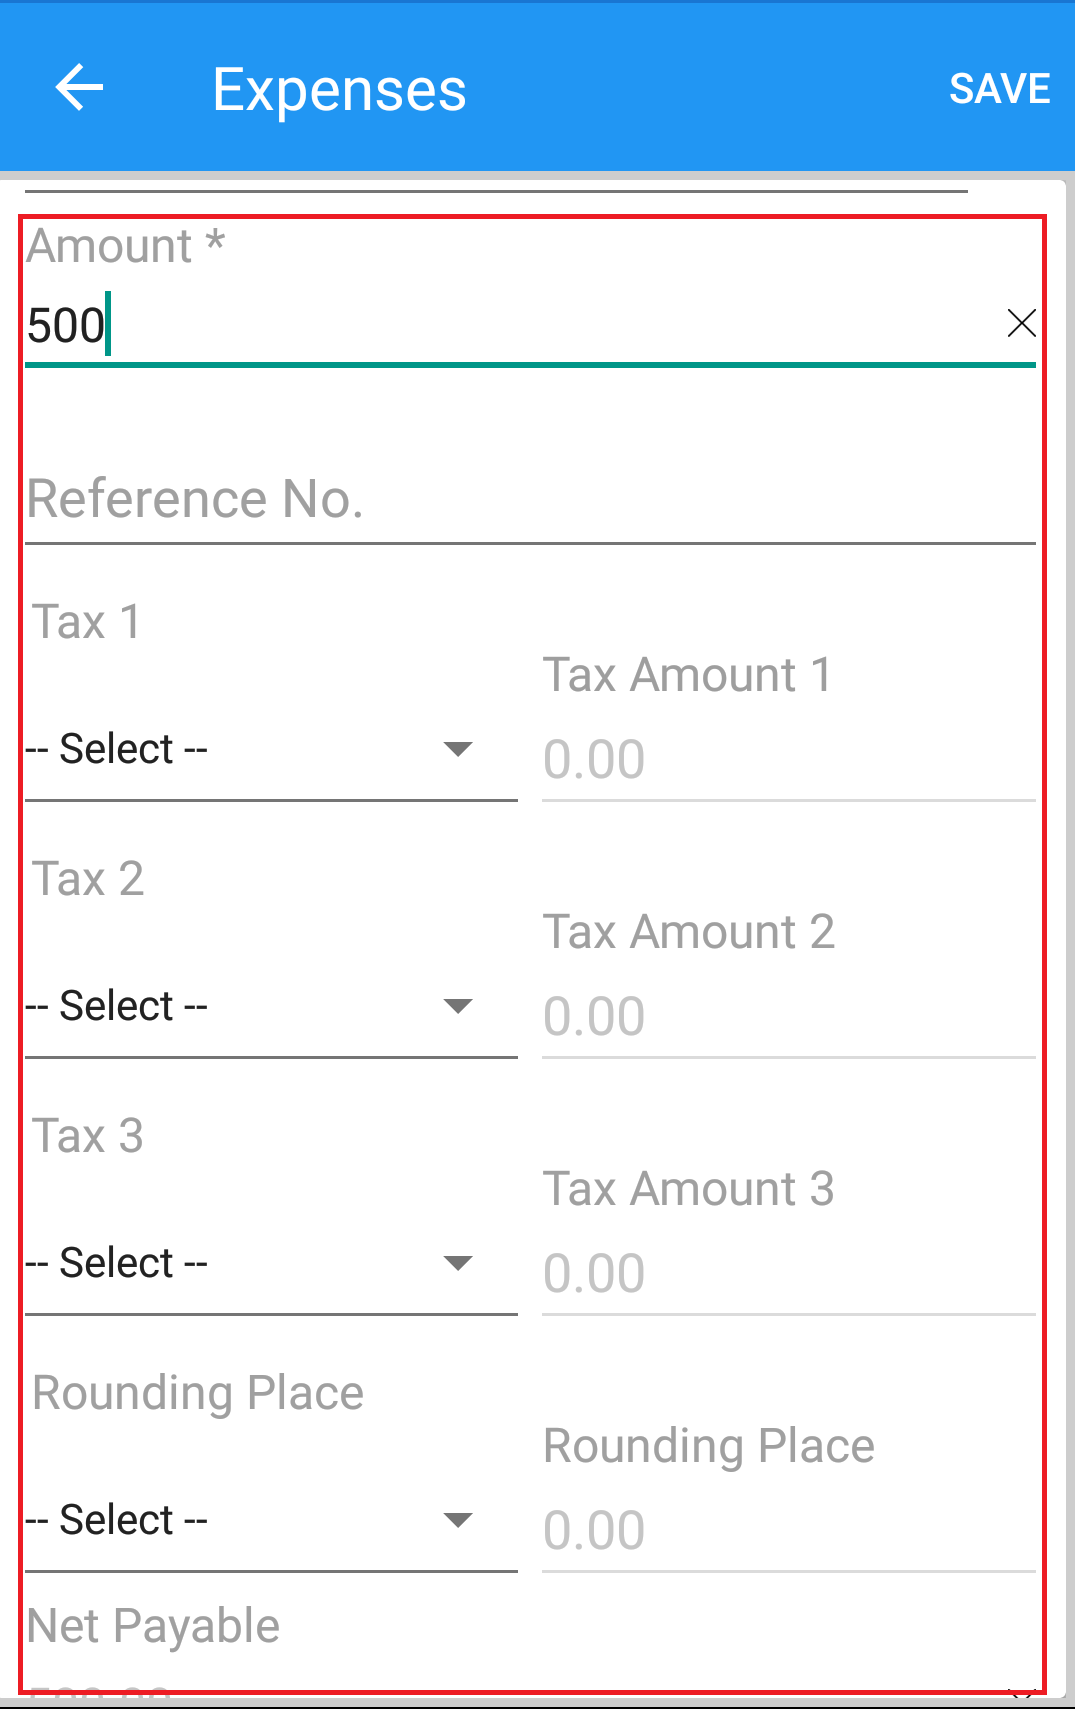Image resolution: width=1079 pixels, height=1709 pixels.
Task: Click the Tax 1 label
Action: point(86,622)
